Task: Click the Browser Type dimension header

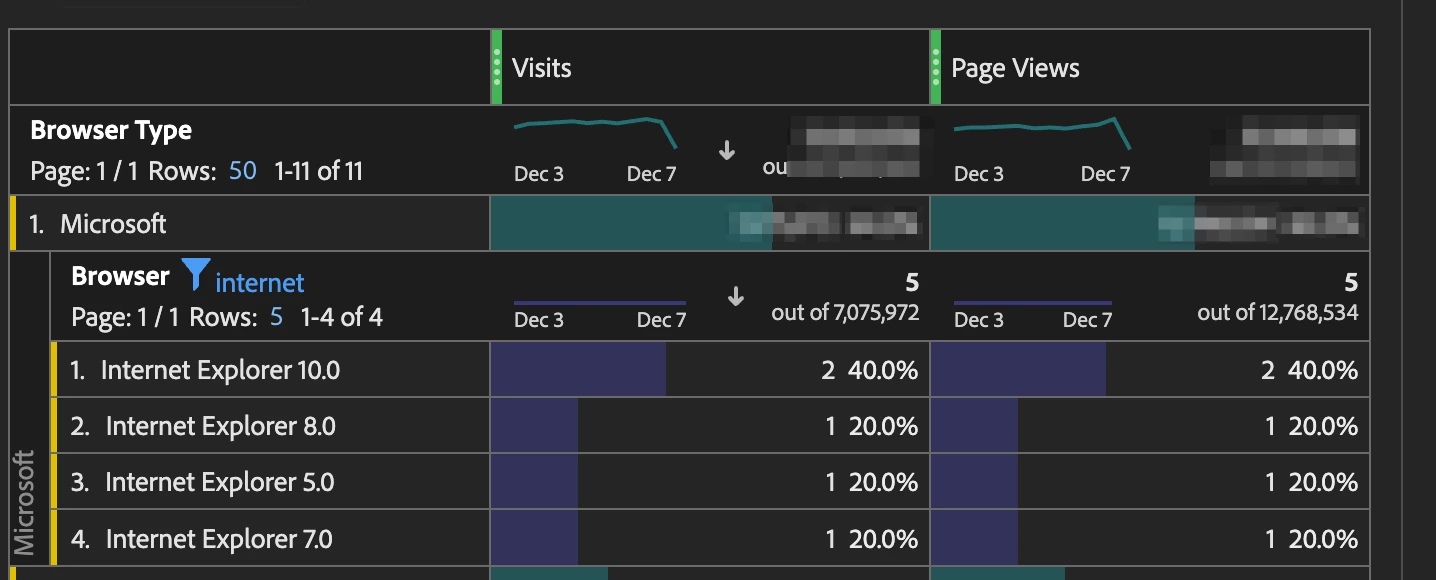Action: pyautogui.click(x=111, y=130)
